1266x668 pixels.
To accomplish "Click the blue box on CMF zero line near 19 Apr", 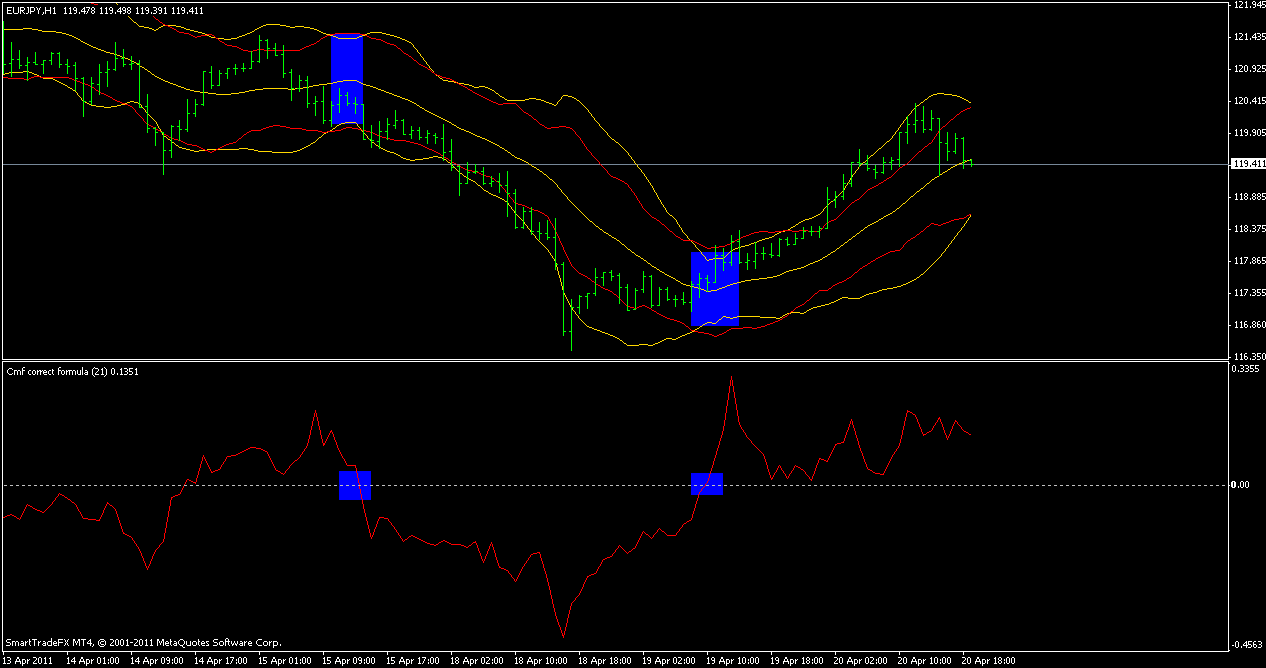I will click(x=707, y=484).
